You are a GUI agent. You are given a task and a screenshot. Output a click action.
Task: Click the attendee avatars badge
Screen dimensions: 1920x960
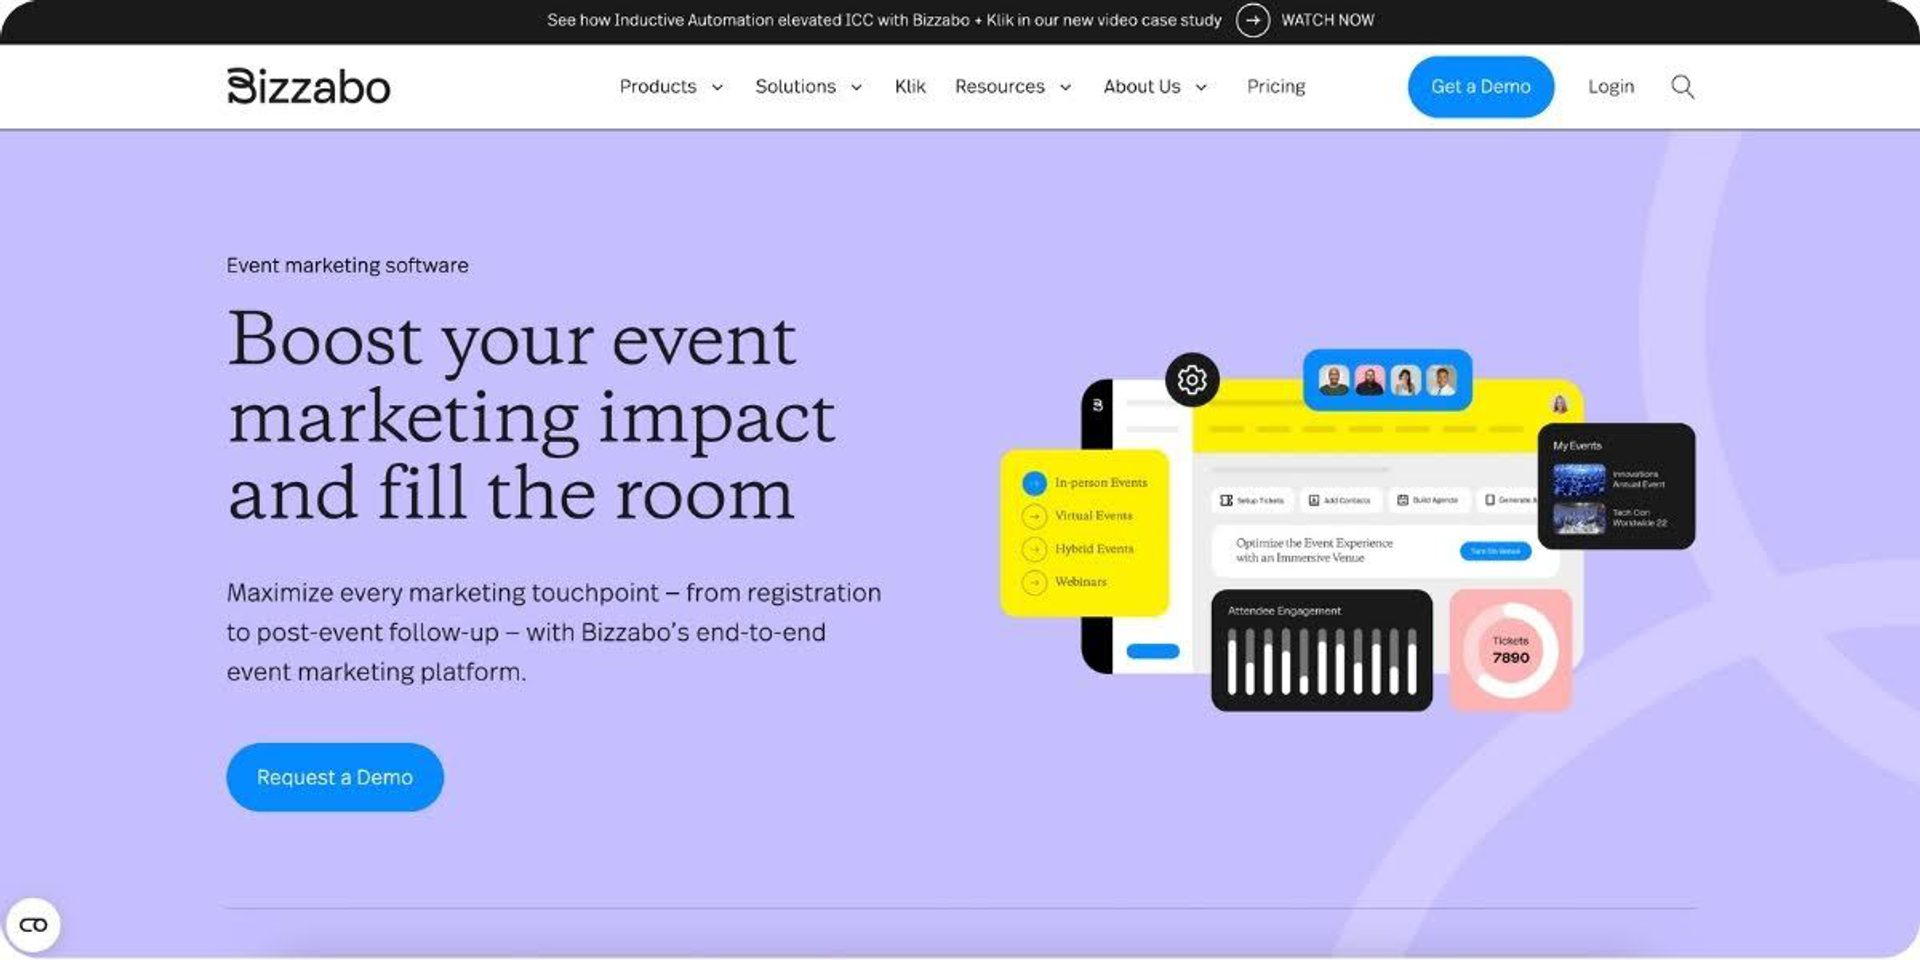pos(1386,380)
